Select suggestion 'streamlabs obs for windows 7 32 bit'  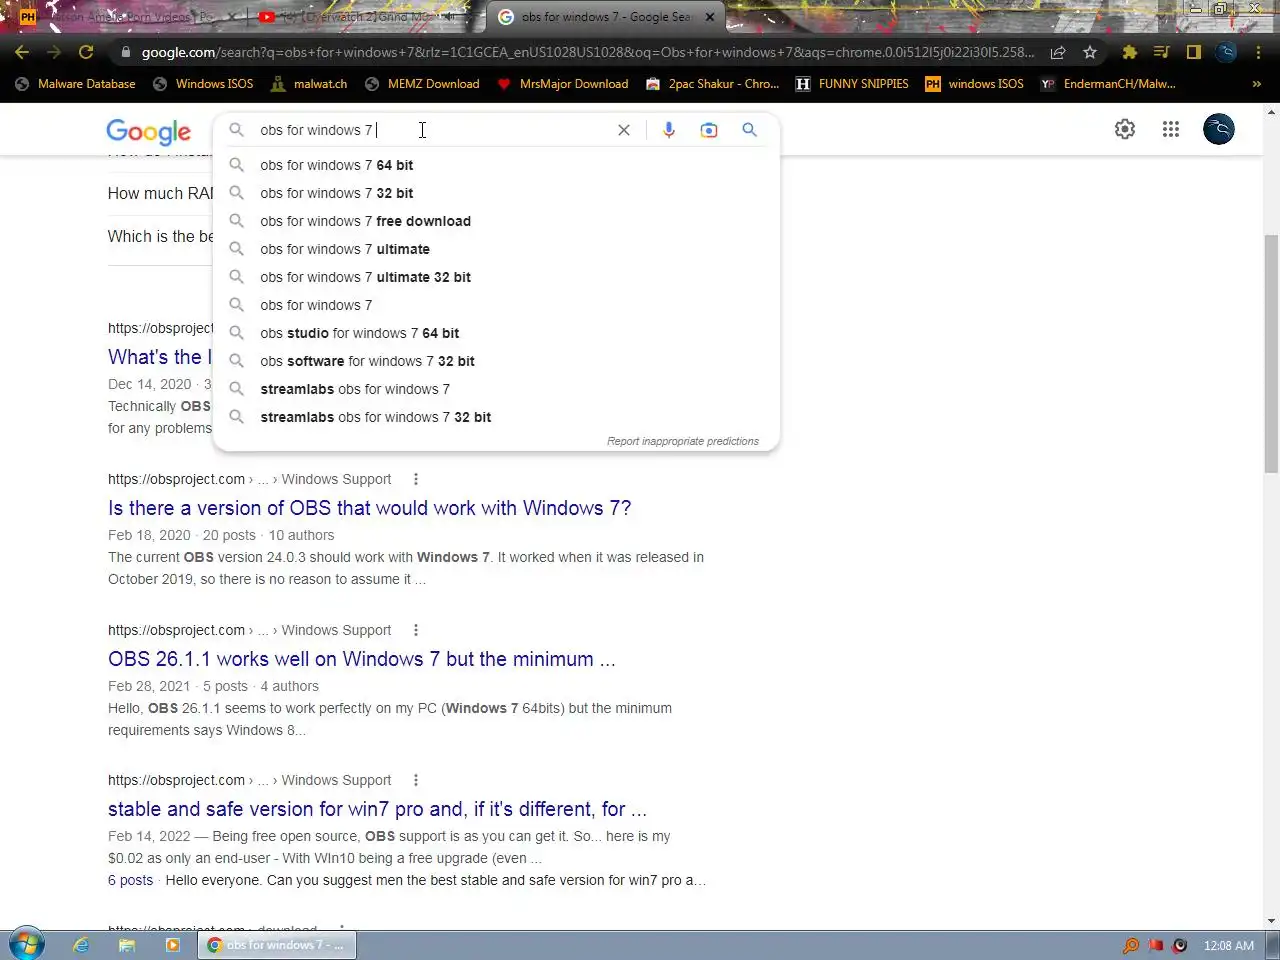[x=497, y=417]
